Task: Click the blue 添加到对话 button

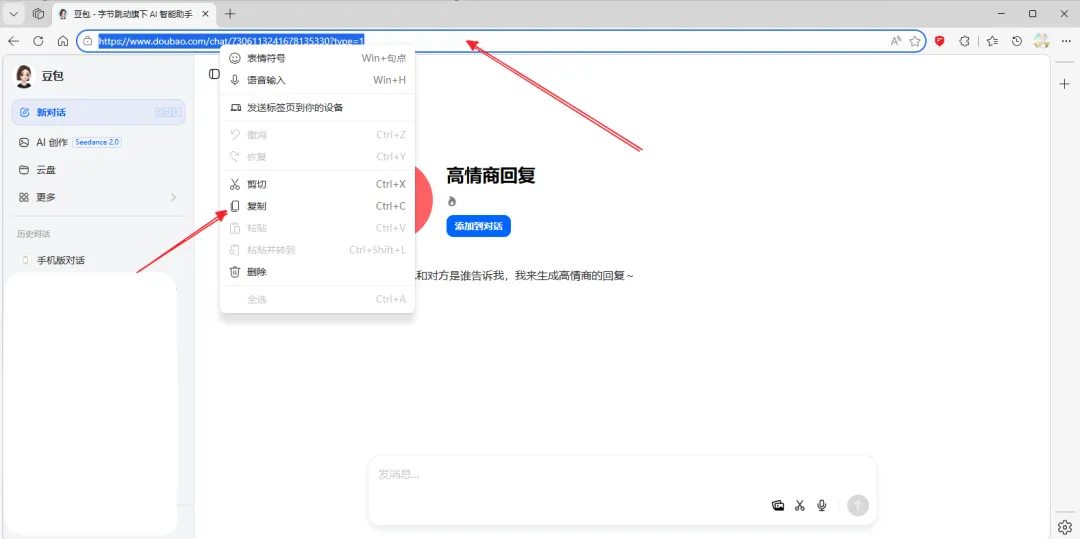Action: click(479, 226)
